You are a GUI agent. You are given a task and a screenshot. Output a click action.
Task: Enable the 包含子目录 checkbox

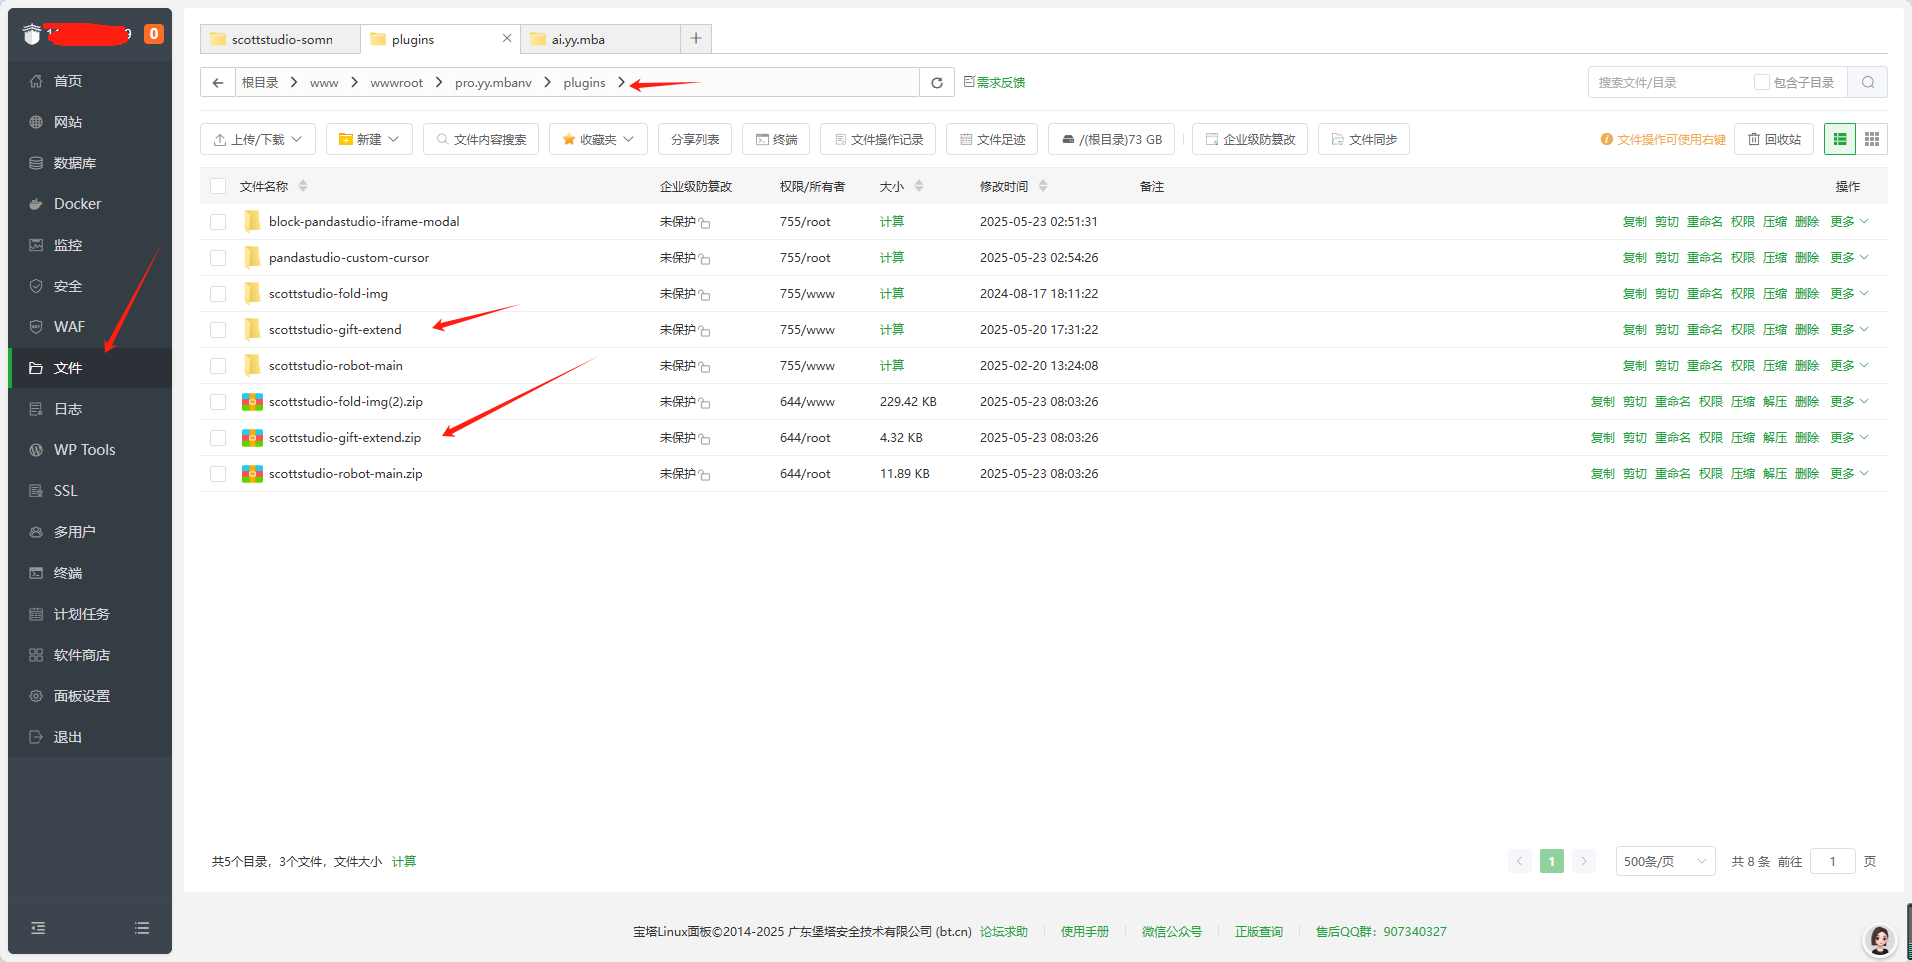pos(1762,83)
